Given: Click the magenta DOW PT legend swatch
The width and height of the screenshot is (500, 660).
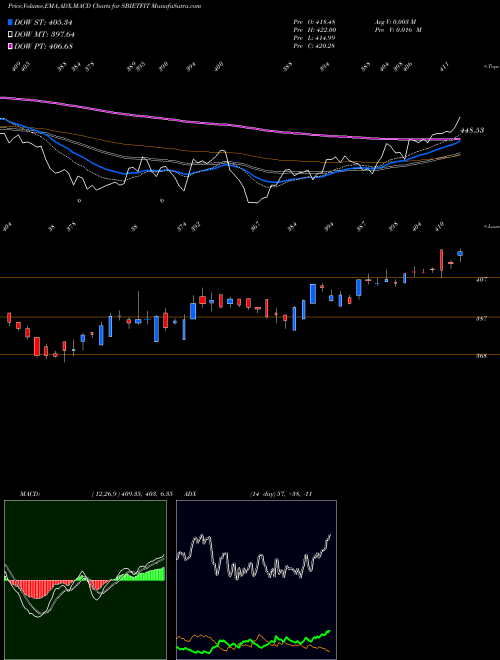Looking at the screenshot, I should click(10, 46).
